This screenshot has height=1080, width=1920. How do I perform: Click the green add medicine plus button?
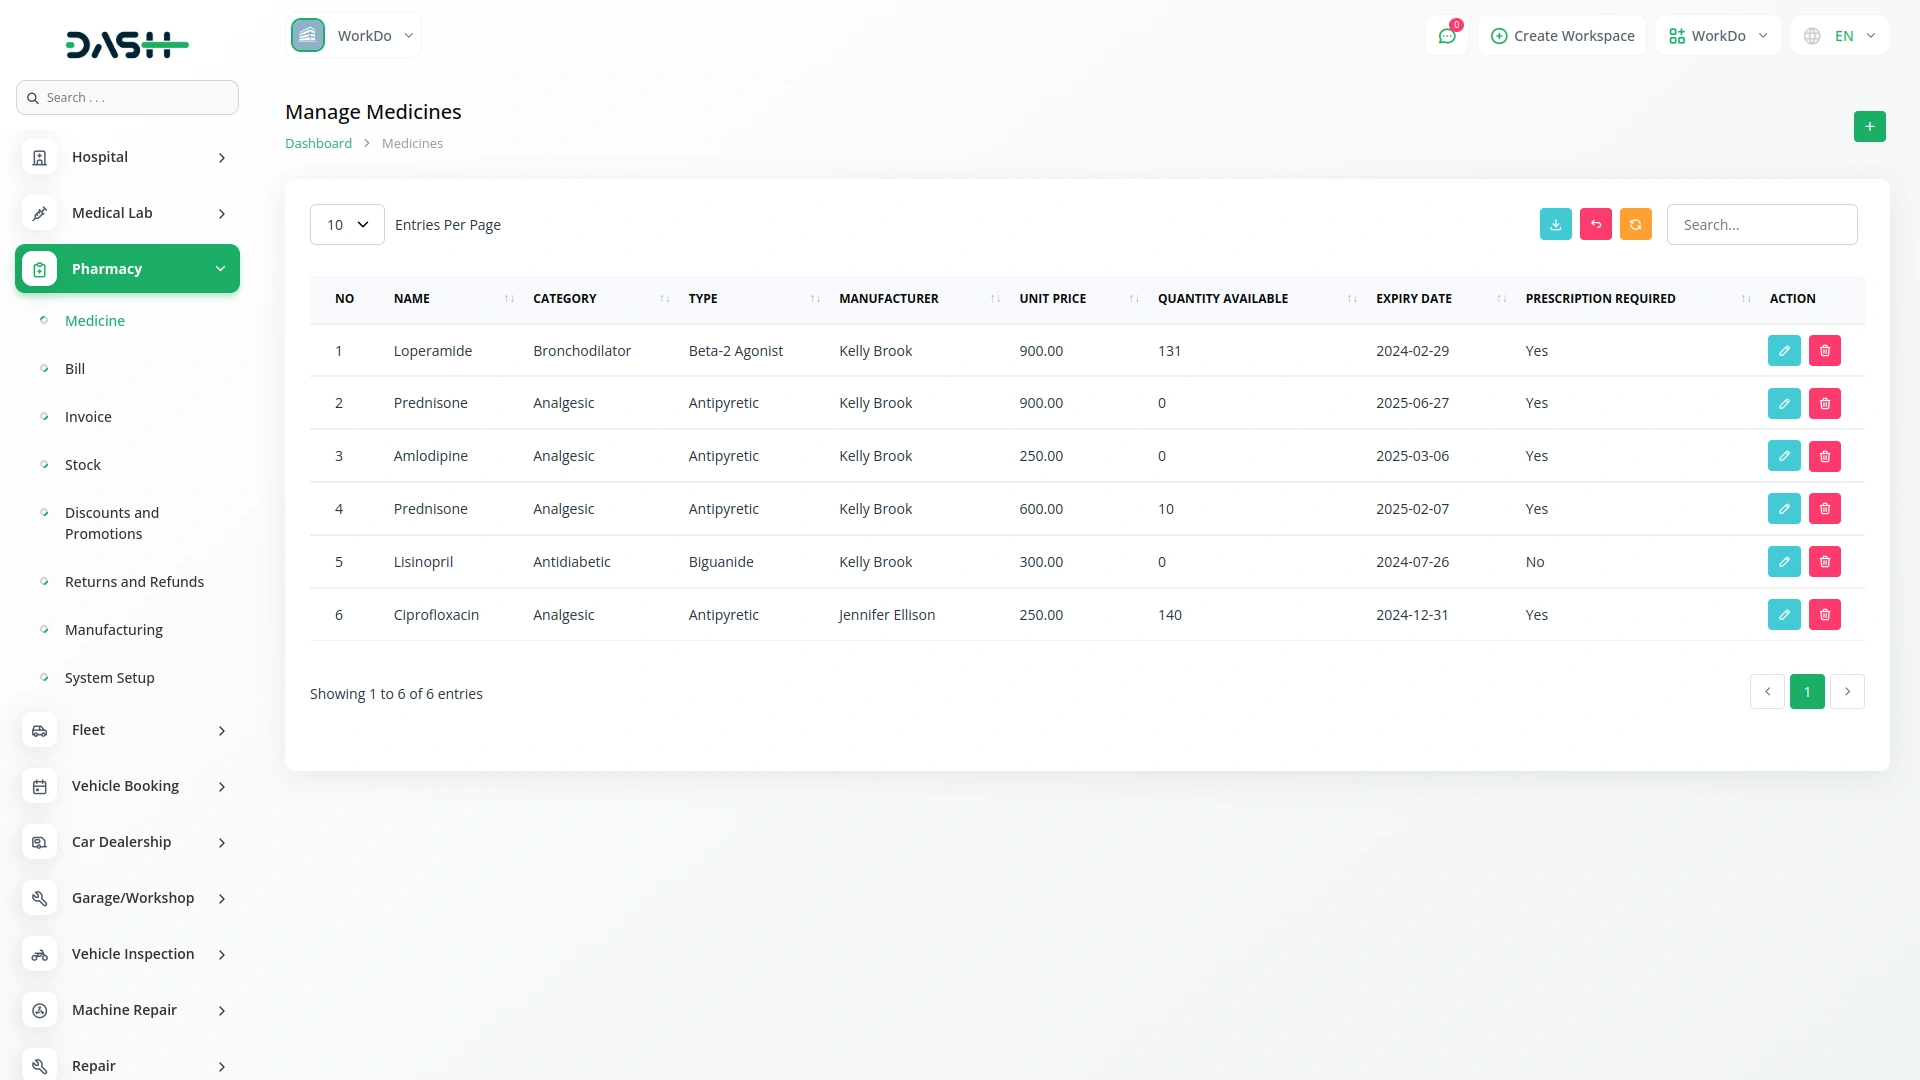(x=1869, y=127)
